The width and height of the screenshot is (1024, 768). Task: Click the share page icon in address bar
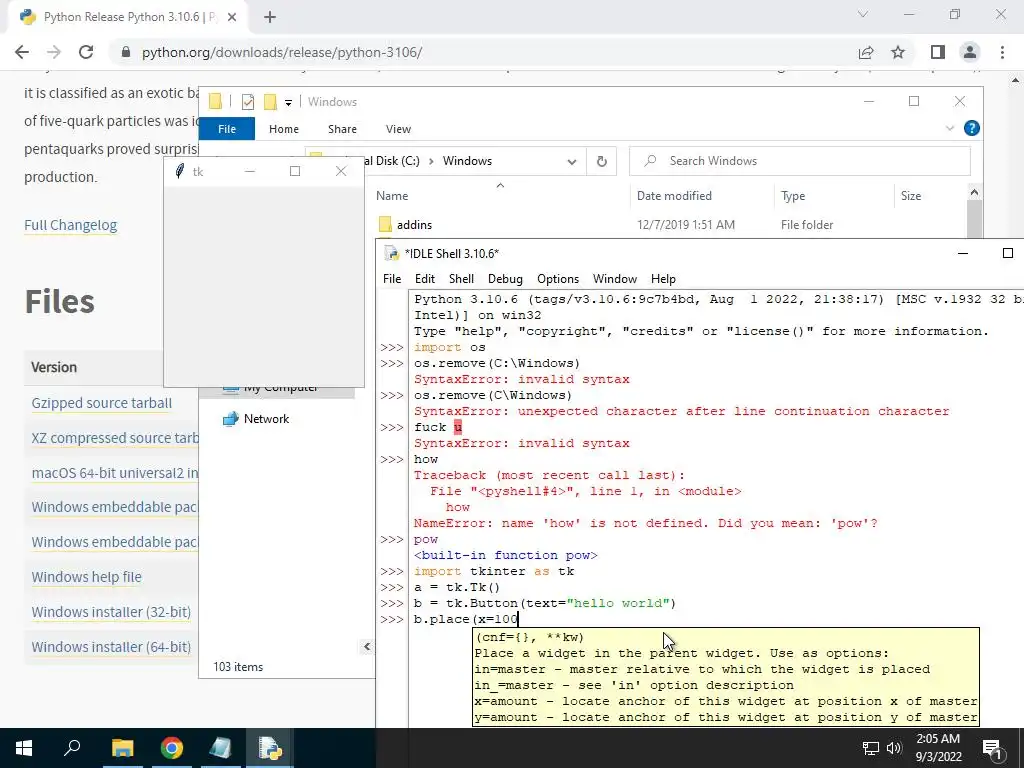coord(866,52)
